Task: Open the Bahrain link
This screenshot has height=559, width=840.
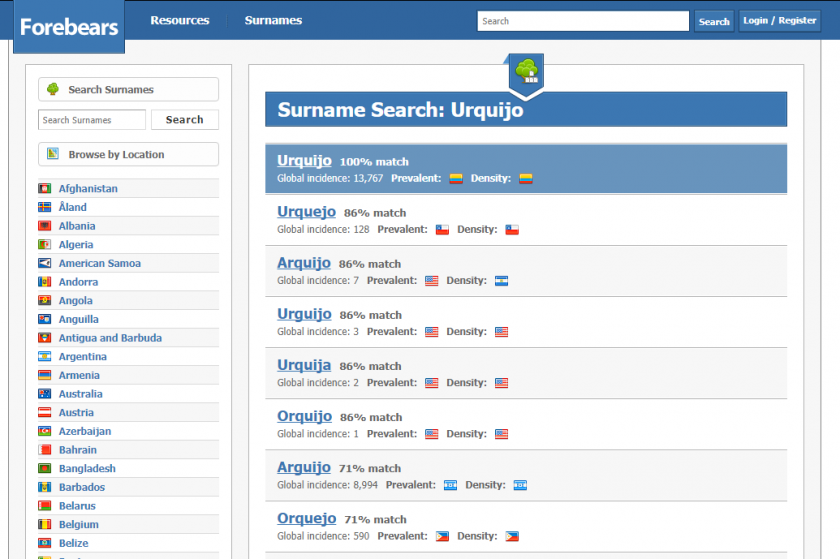Action: (78, 450)
